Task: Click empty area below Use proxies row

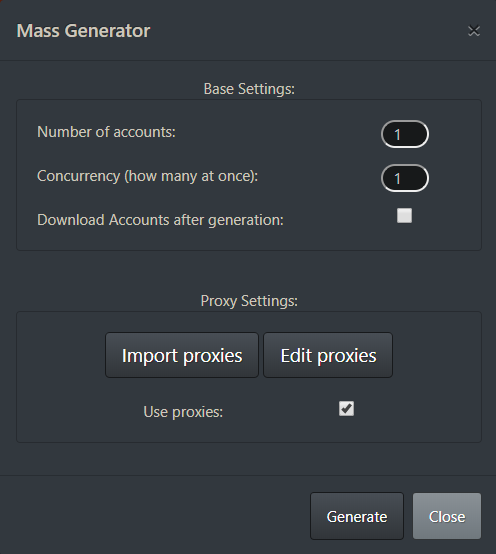Action: 249,432
